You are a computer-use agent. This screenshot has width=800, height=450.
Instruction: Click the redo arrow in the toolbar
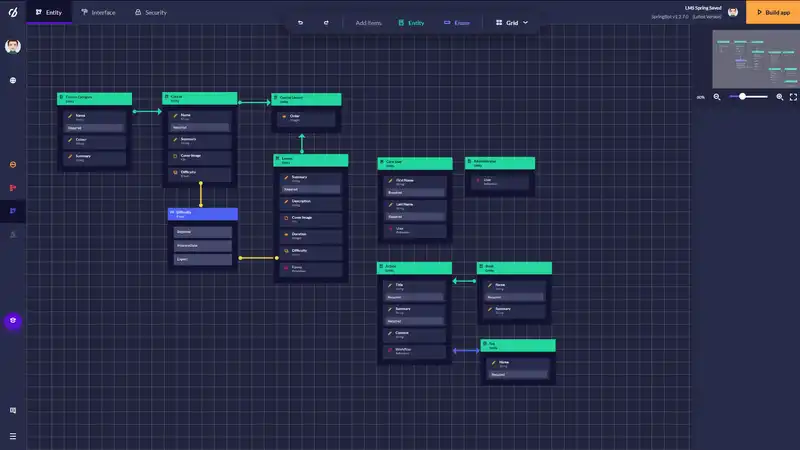click(x=326, y=22)
